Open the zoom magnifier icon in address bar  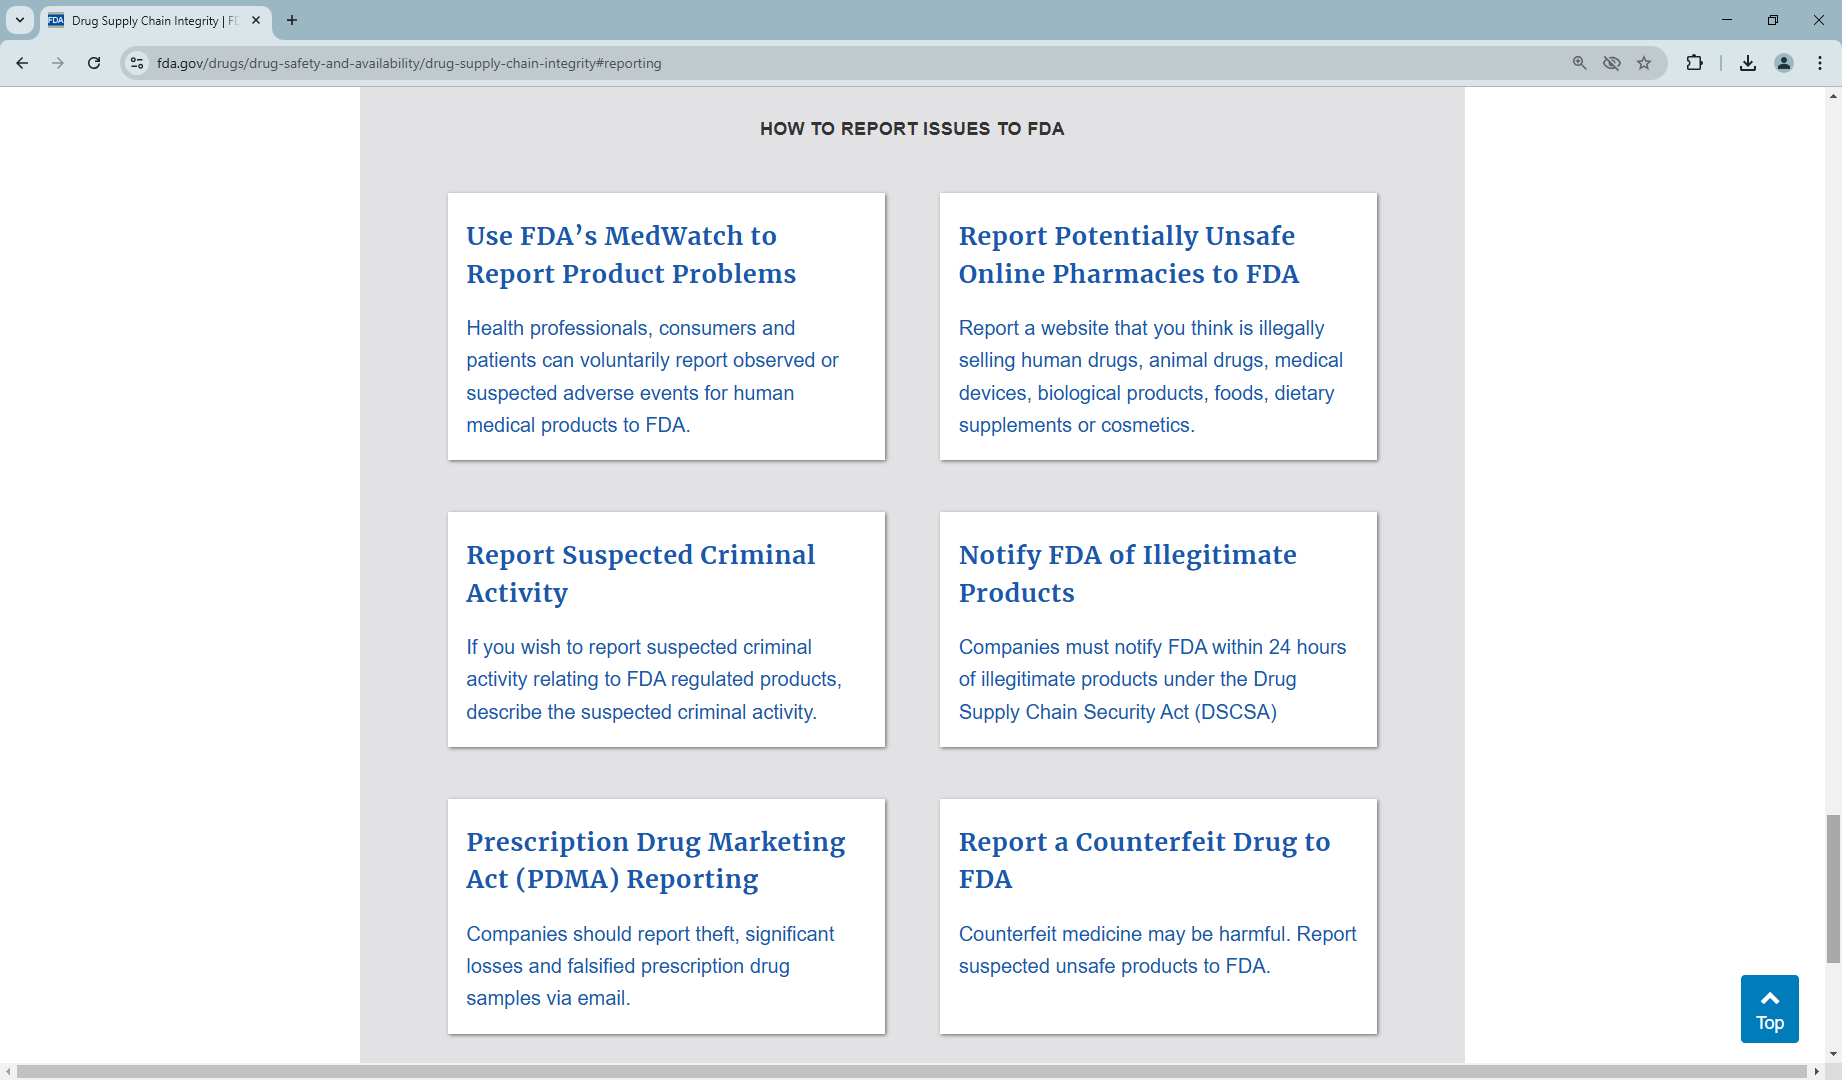1580,63
